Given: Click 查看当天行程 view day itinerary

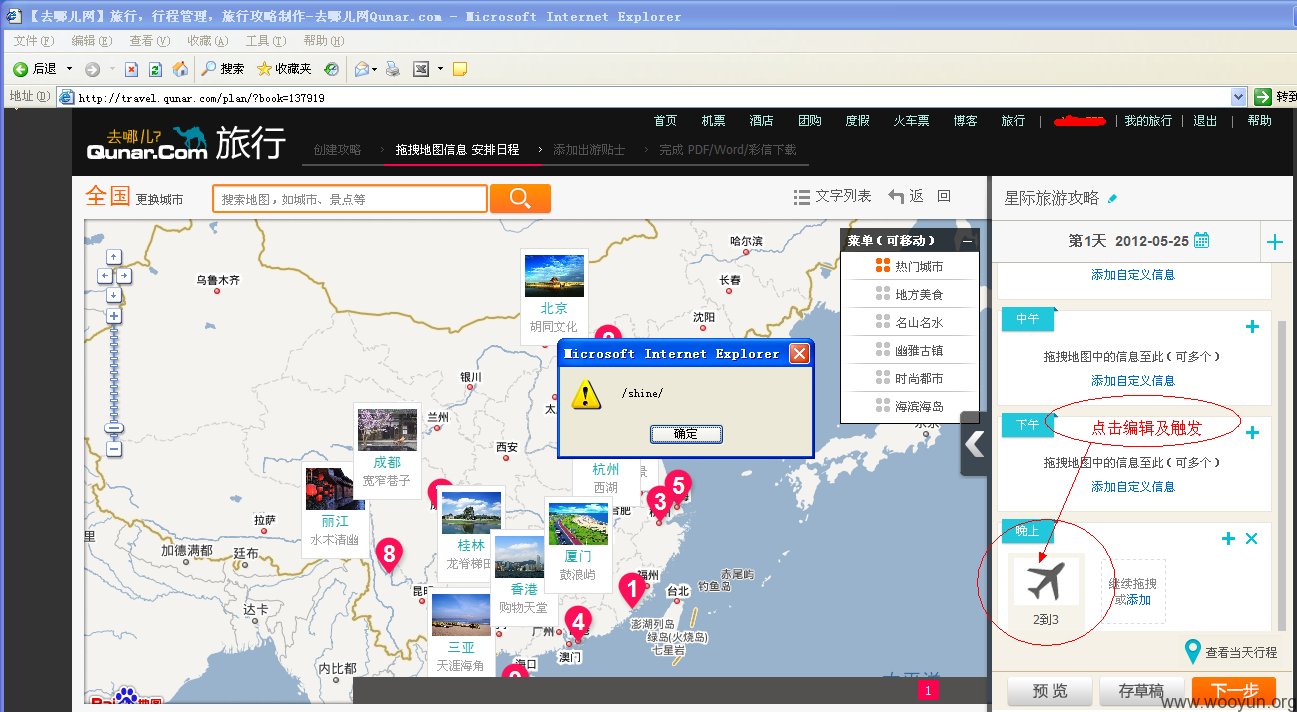Looking at the screenshot, I should point(1231,652).
